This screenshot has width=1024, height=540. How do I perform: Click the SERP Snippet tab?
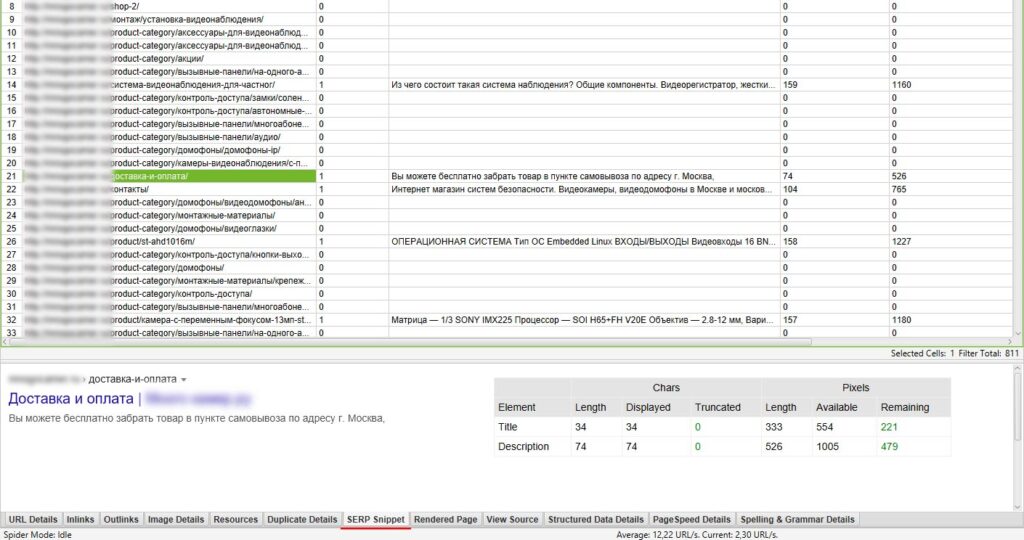pyautogui.click(x=375, y=520)
